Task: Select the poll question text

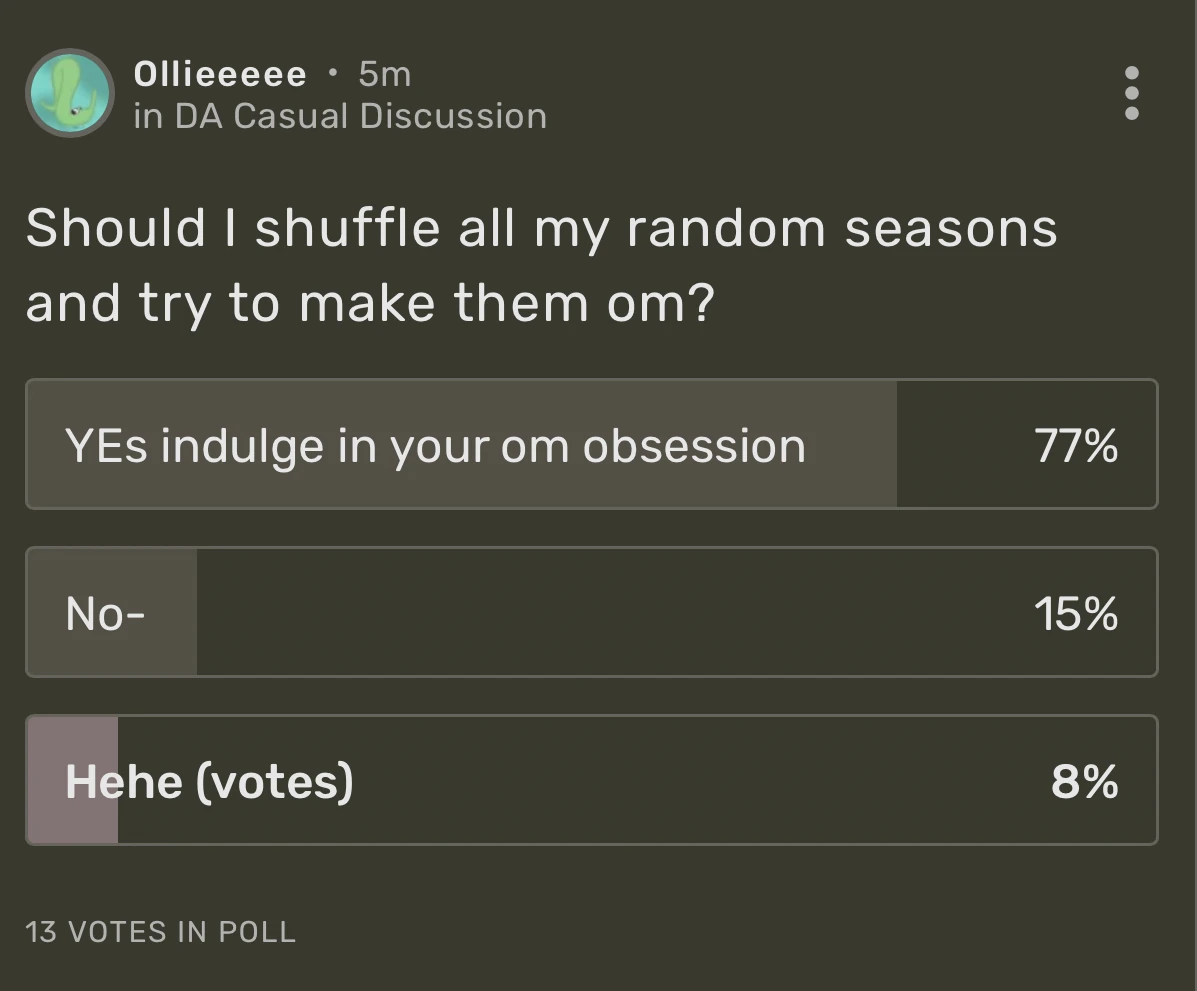Action: pos(540,263)
